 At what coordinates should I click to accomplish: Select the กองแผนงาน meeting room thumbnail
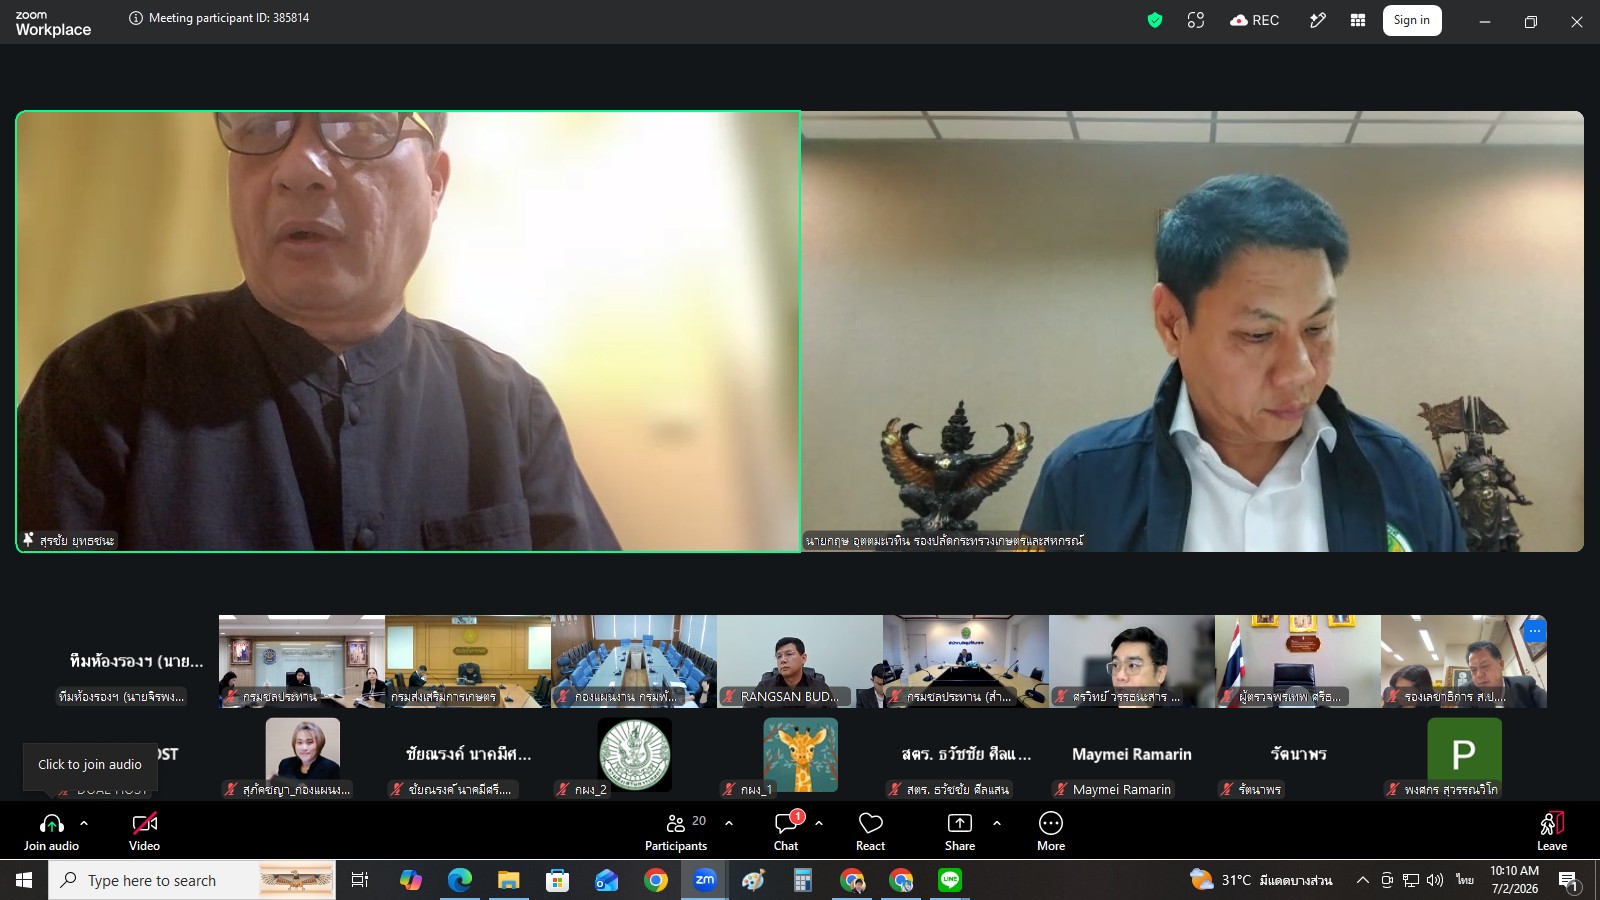[x=634, y=661]
